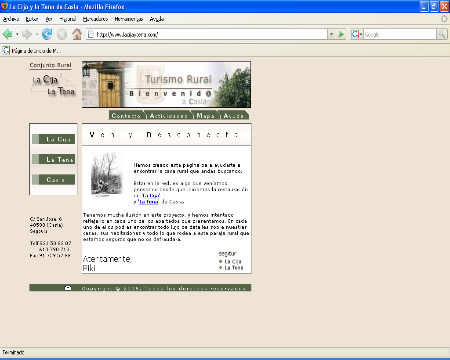Click the page icon in the address bar

tap(90, 34)
